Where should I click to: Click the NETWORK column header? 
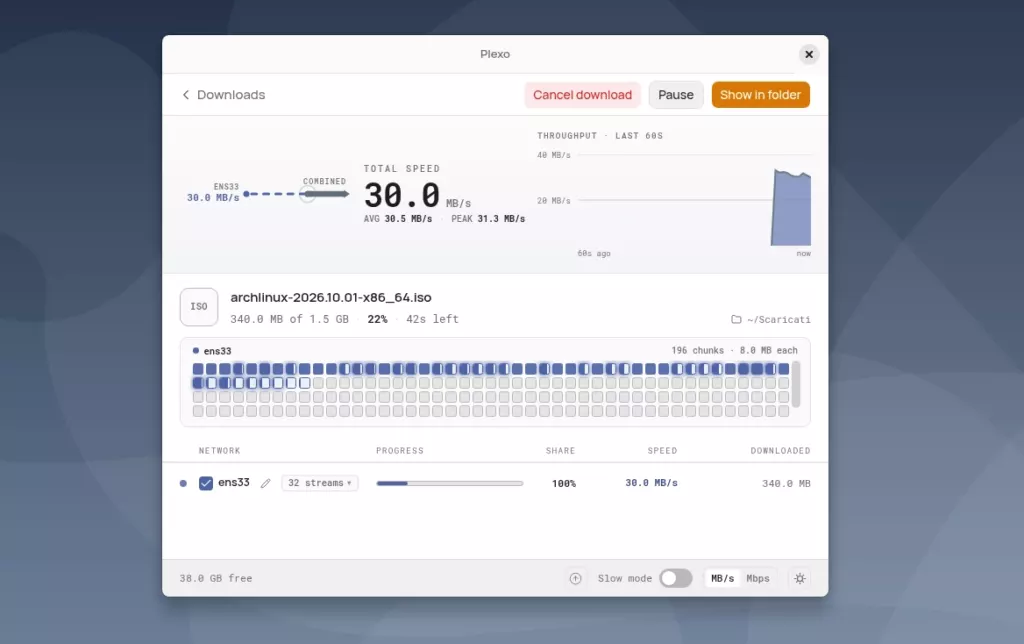[219, 451]
